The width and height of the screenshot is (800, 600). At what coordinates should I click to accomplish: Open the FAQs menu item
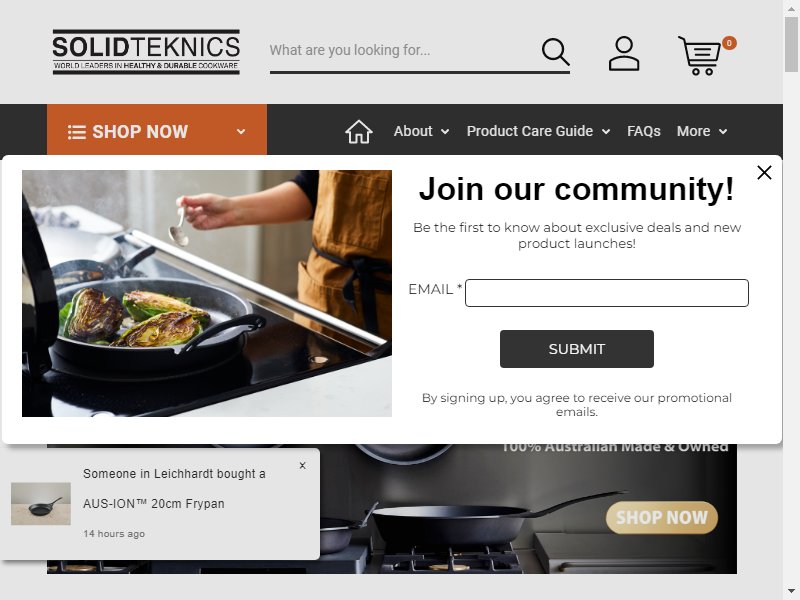coord(643,131)
